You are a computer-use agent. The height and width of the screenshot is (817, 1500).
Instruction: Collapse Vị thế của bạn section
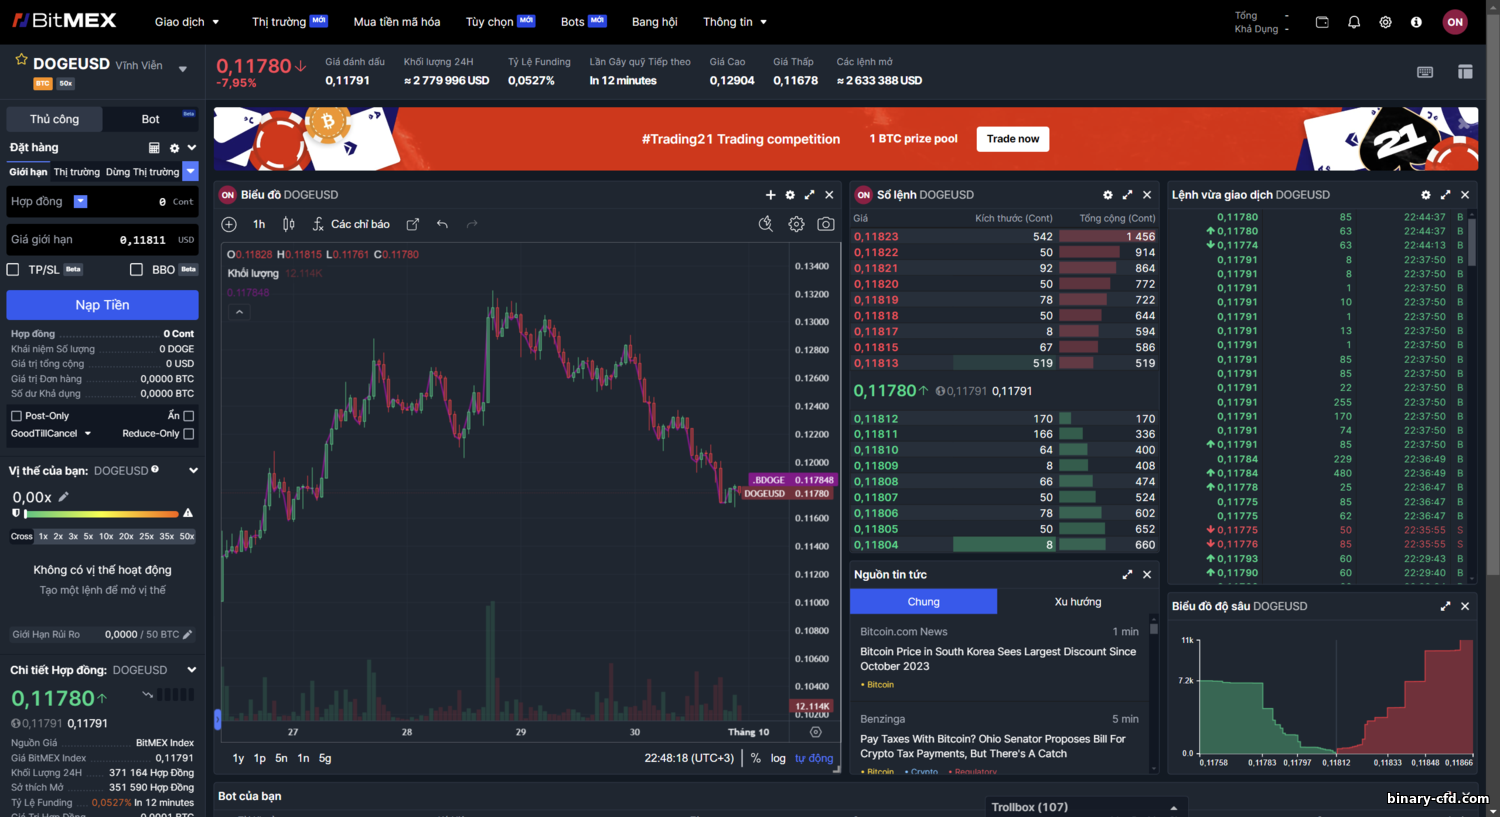tap(193, 470)
